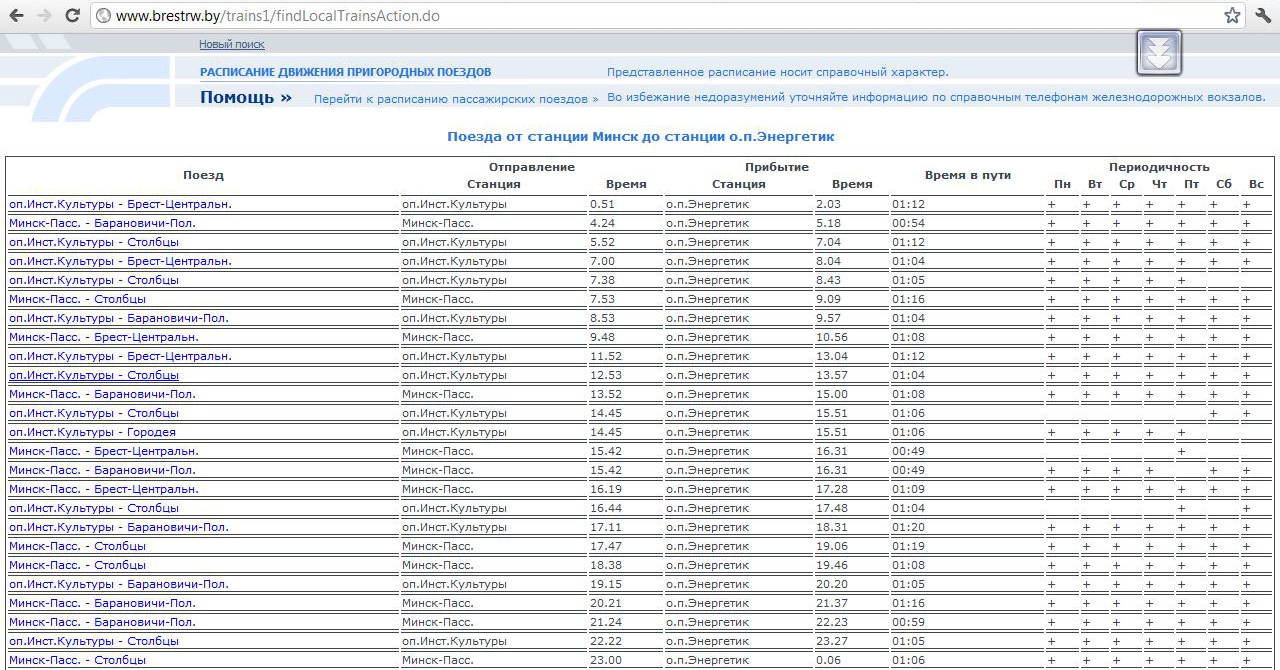The width and height of the screenshot is (1280, 670).
Task: Open the underlined Столбцы train departing 12.53
Action: (x=94, y=375)
